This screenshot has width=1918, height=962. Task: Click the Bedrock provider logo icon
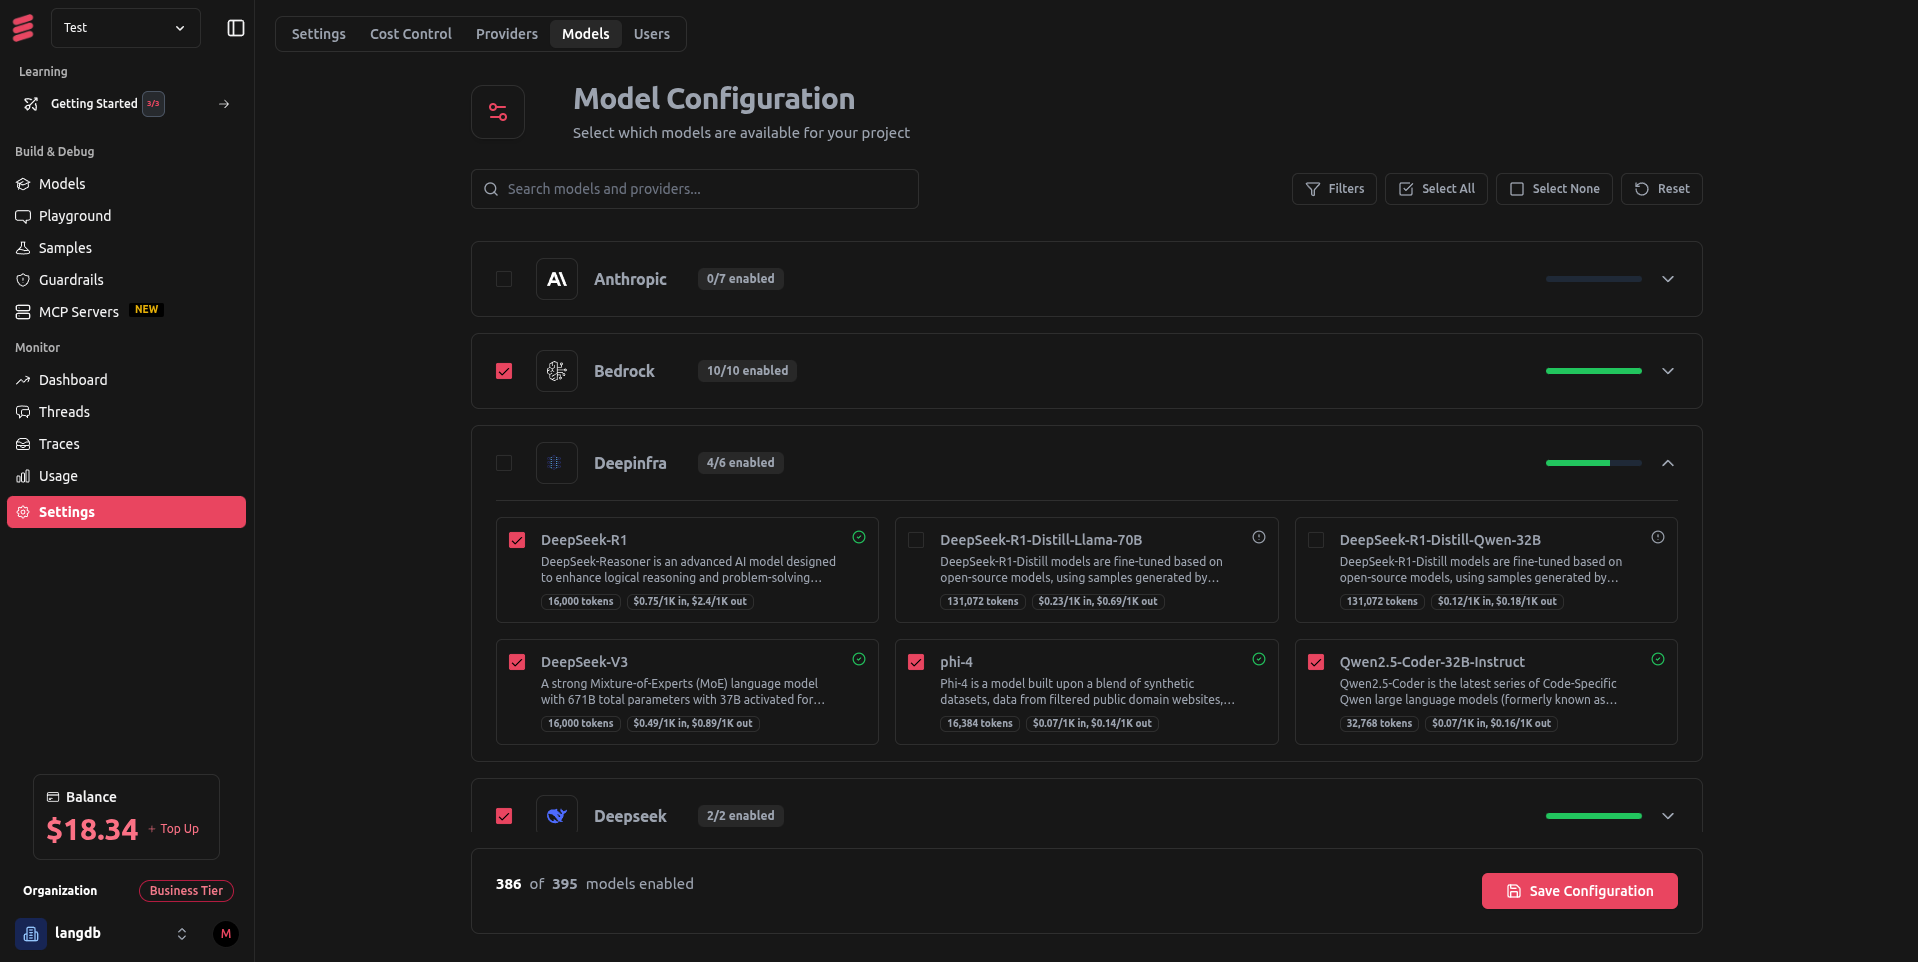click(x=557, y=371)
